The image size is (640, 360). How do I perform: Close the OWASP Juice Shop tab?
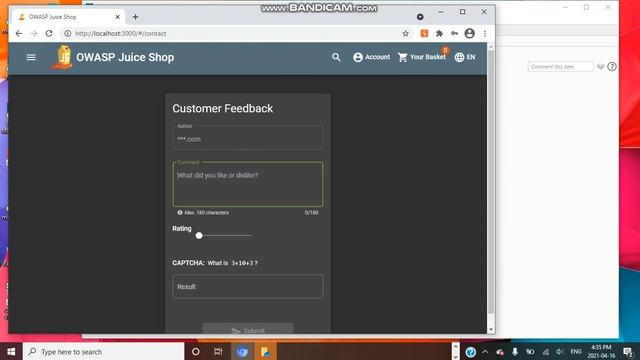coord(118,17)
